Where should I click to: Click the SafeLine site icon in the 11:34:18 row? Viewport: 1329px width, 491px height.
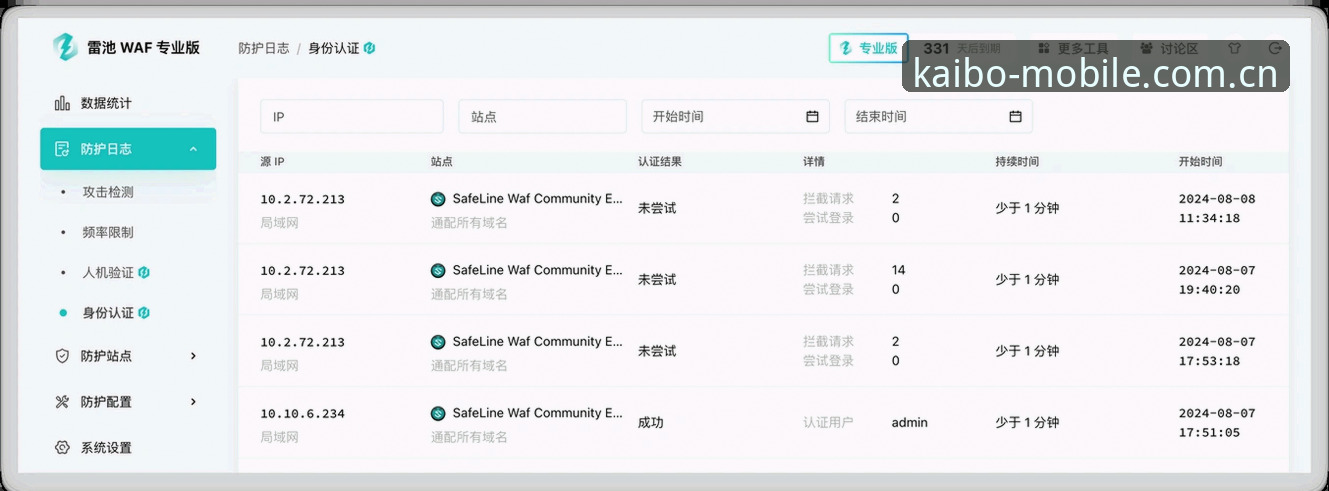438,200
